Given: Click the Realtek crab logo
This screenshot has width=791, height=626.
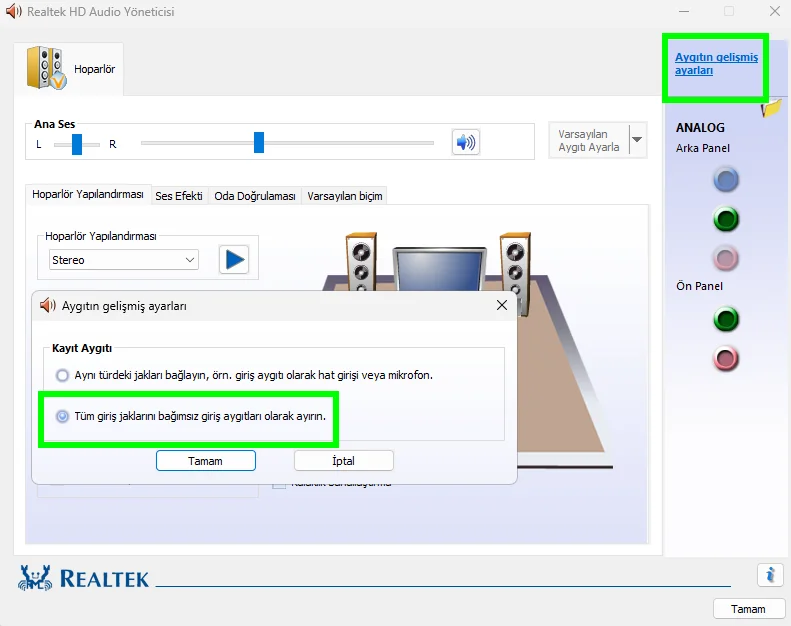Looking at the screenshot, I should [x=35, y=578].
